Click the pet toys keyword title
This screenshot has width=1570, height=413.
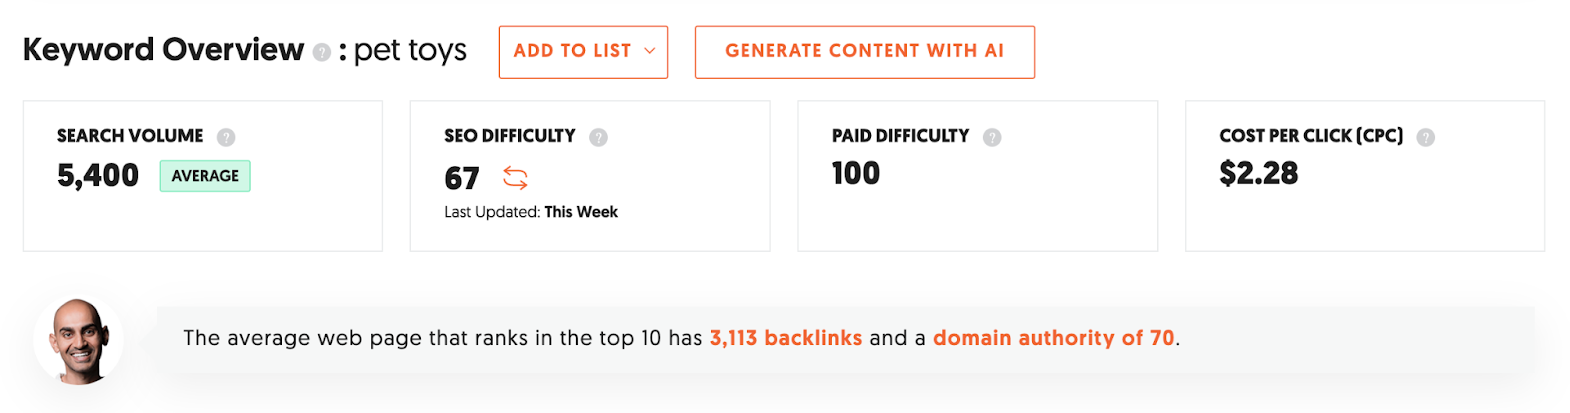click(410, 51)
